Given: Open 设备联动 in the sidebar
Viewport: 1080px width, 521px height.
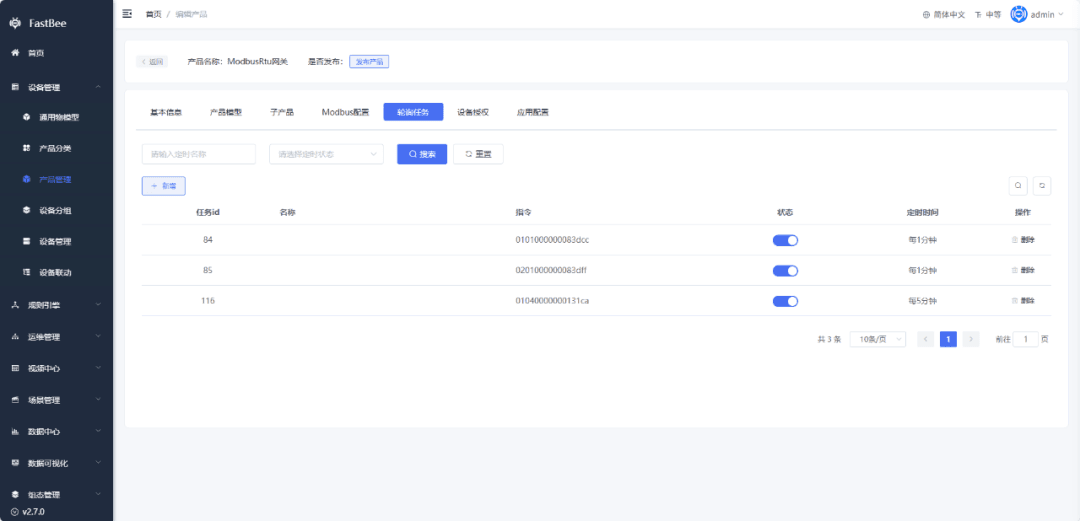Looking at the screenshot, I should coord(55,272).
